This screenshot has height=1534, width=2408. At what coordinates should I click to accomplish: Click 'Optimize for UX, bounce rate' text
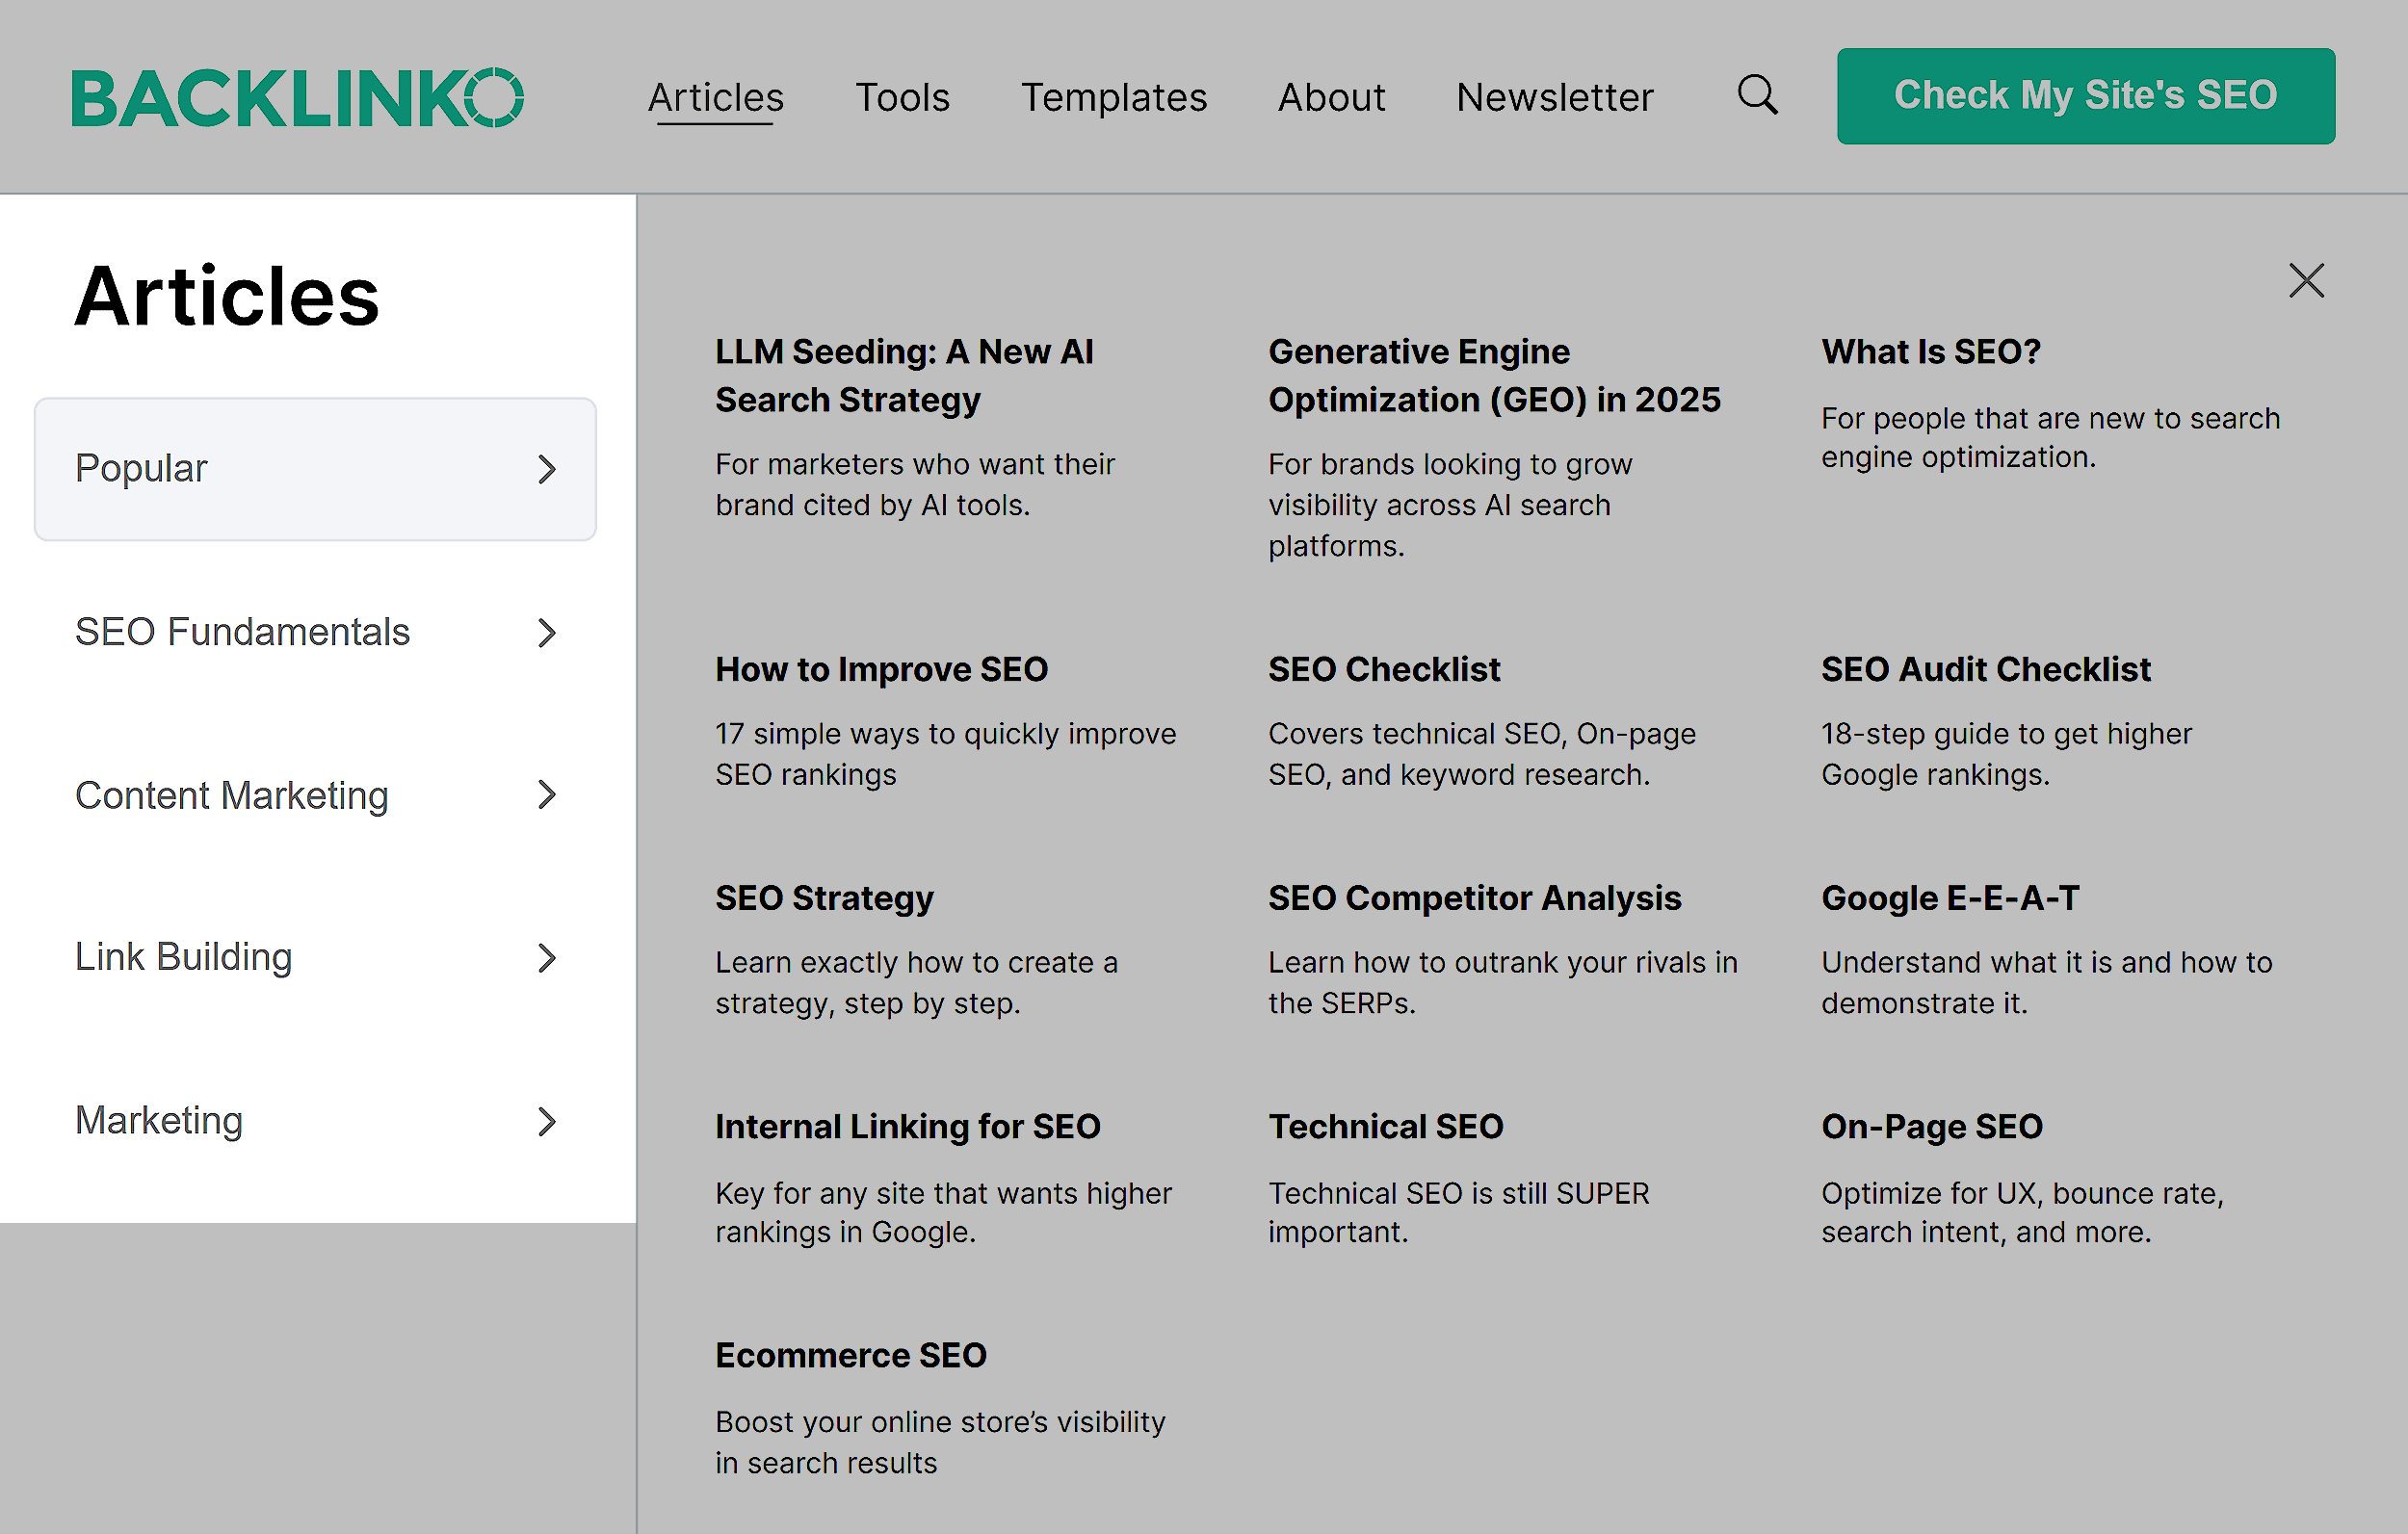point(2022,1212)
